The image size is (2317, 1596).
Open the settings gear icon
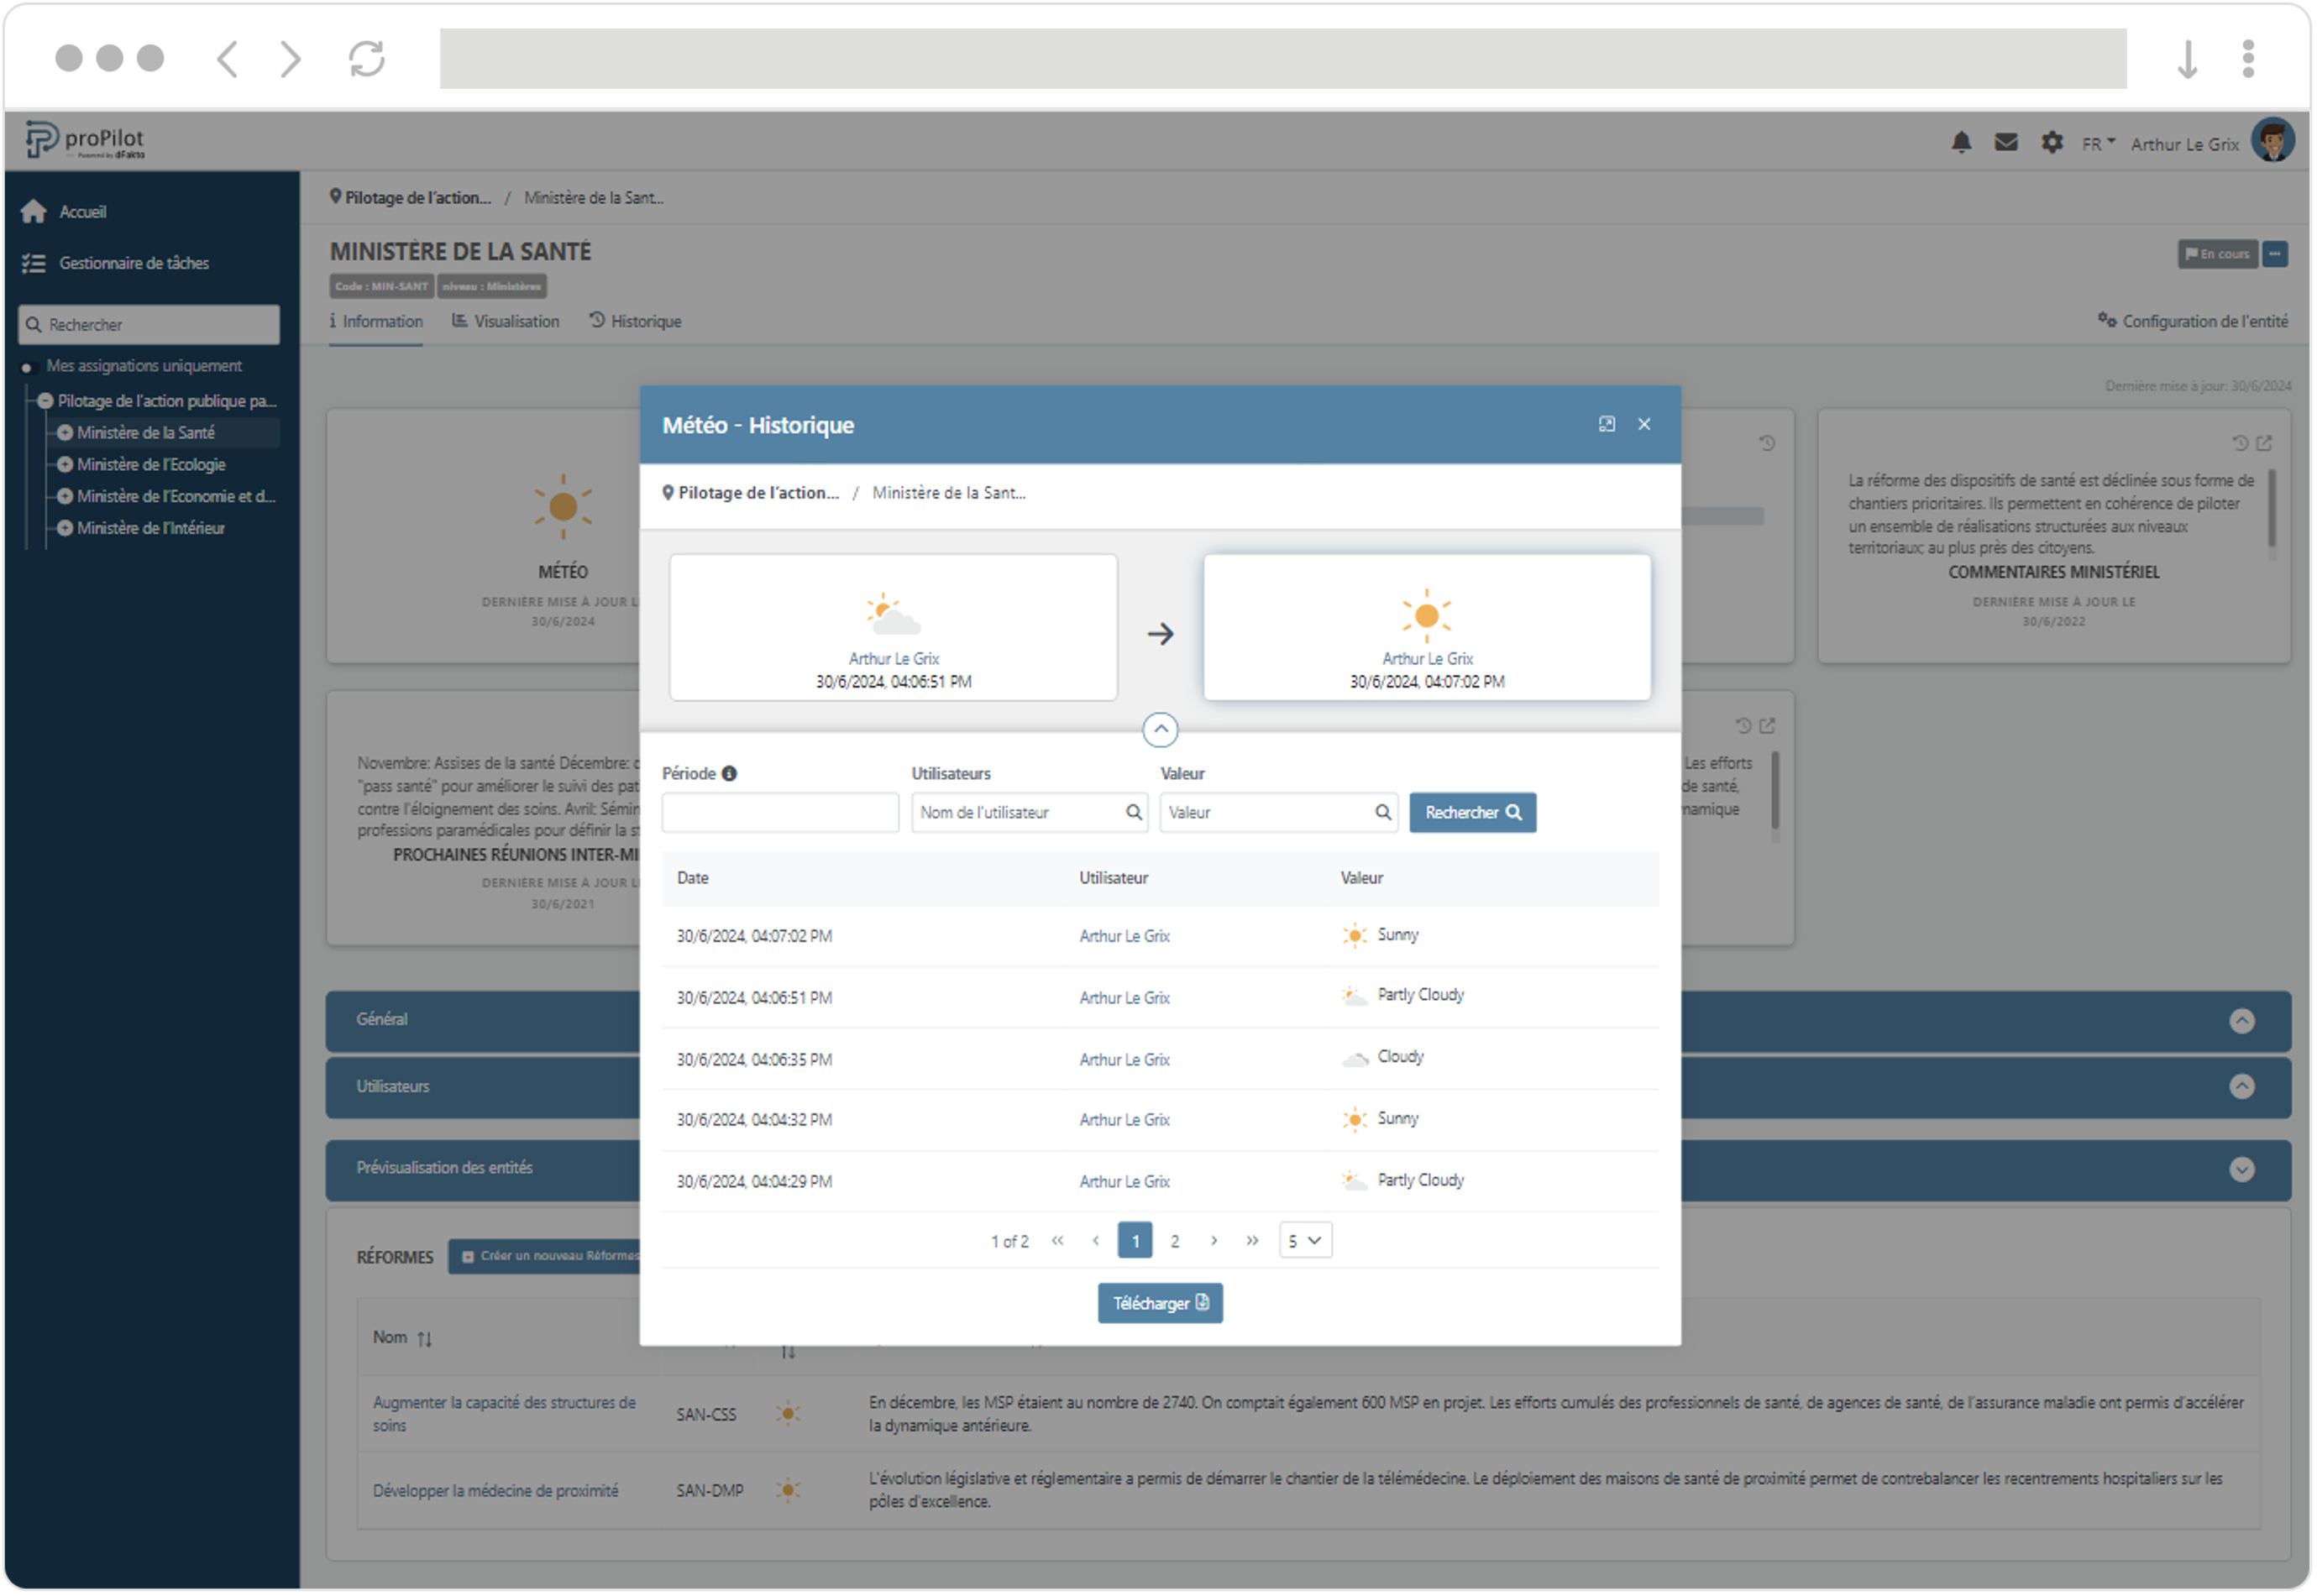(2052, 143)
